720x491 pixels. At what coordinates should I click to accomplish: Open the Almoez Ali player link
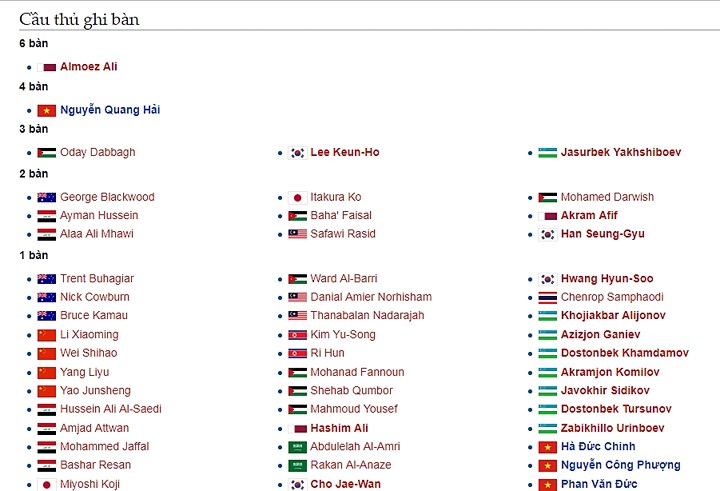click(x=89, y=67)
